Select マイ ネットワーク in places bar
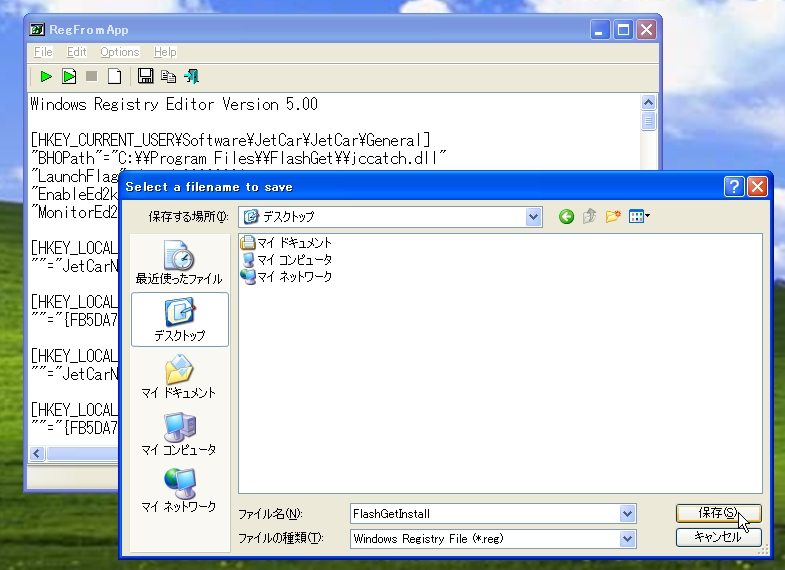This screenshot has width=785, height=570. click(x=179, y=490)
